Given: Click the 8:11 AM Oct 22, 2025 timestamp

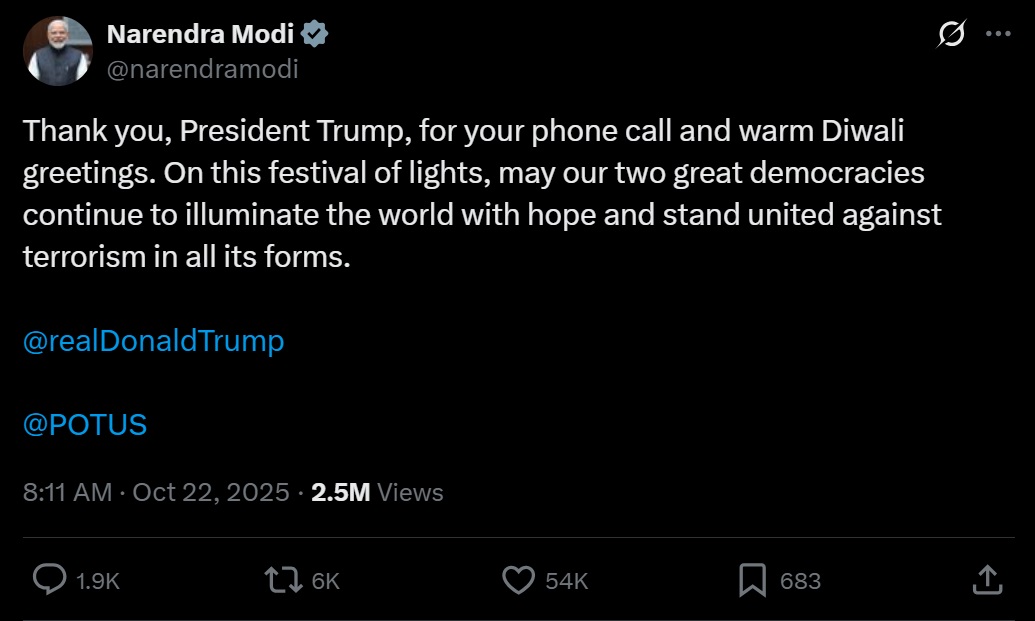Looking at the screenshot, I should pyautogui.click(x=155, y=492).
